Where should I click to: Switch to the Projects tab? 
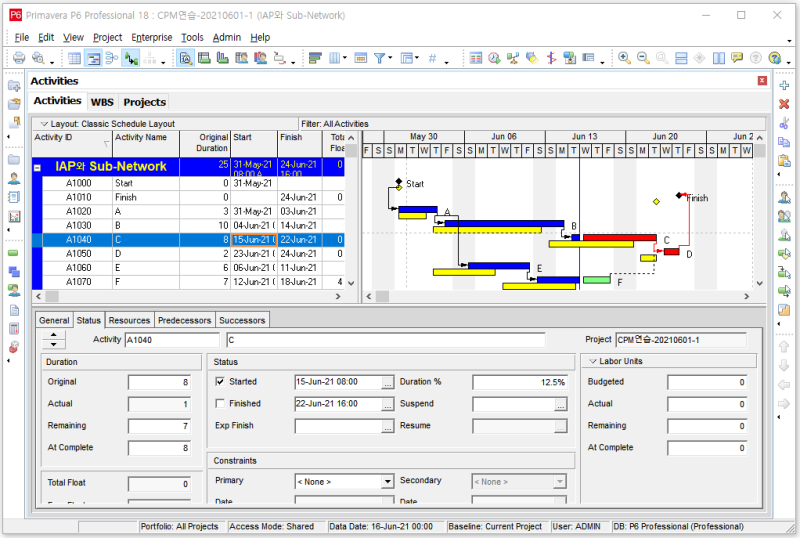coord(144,102)
